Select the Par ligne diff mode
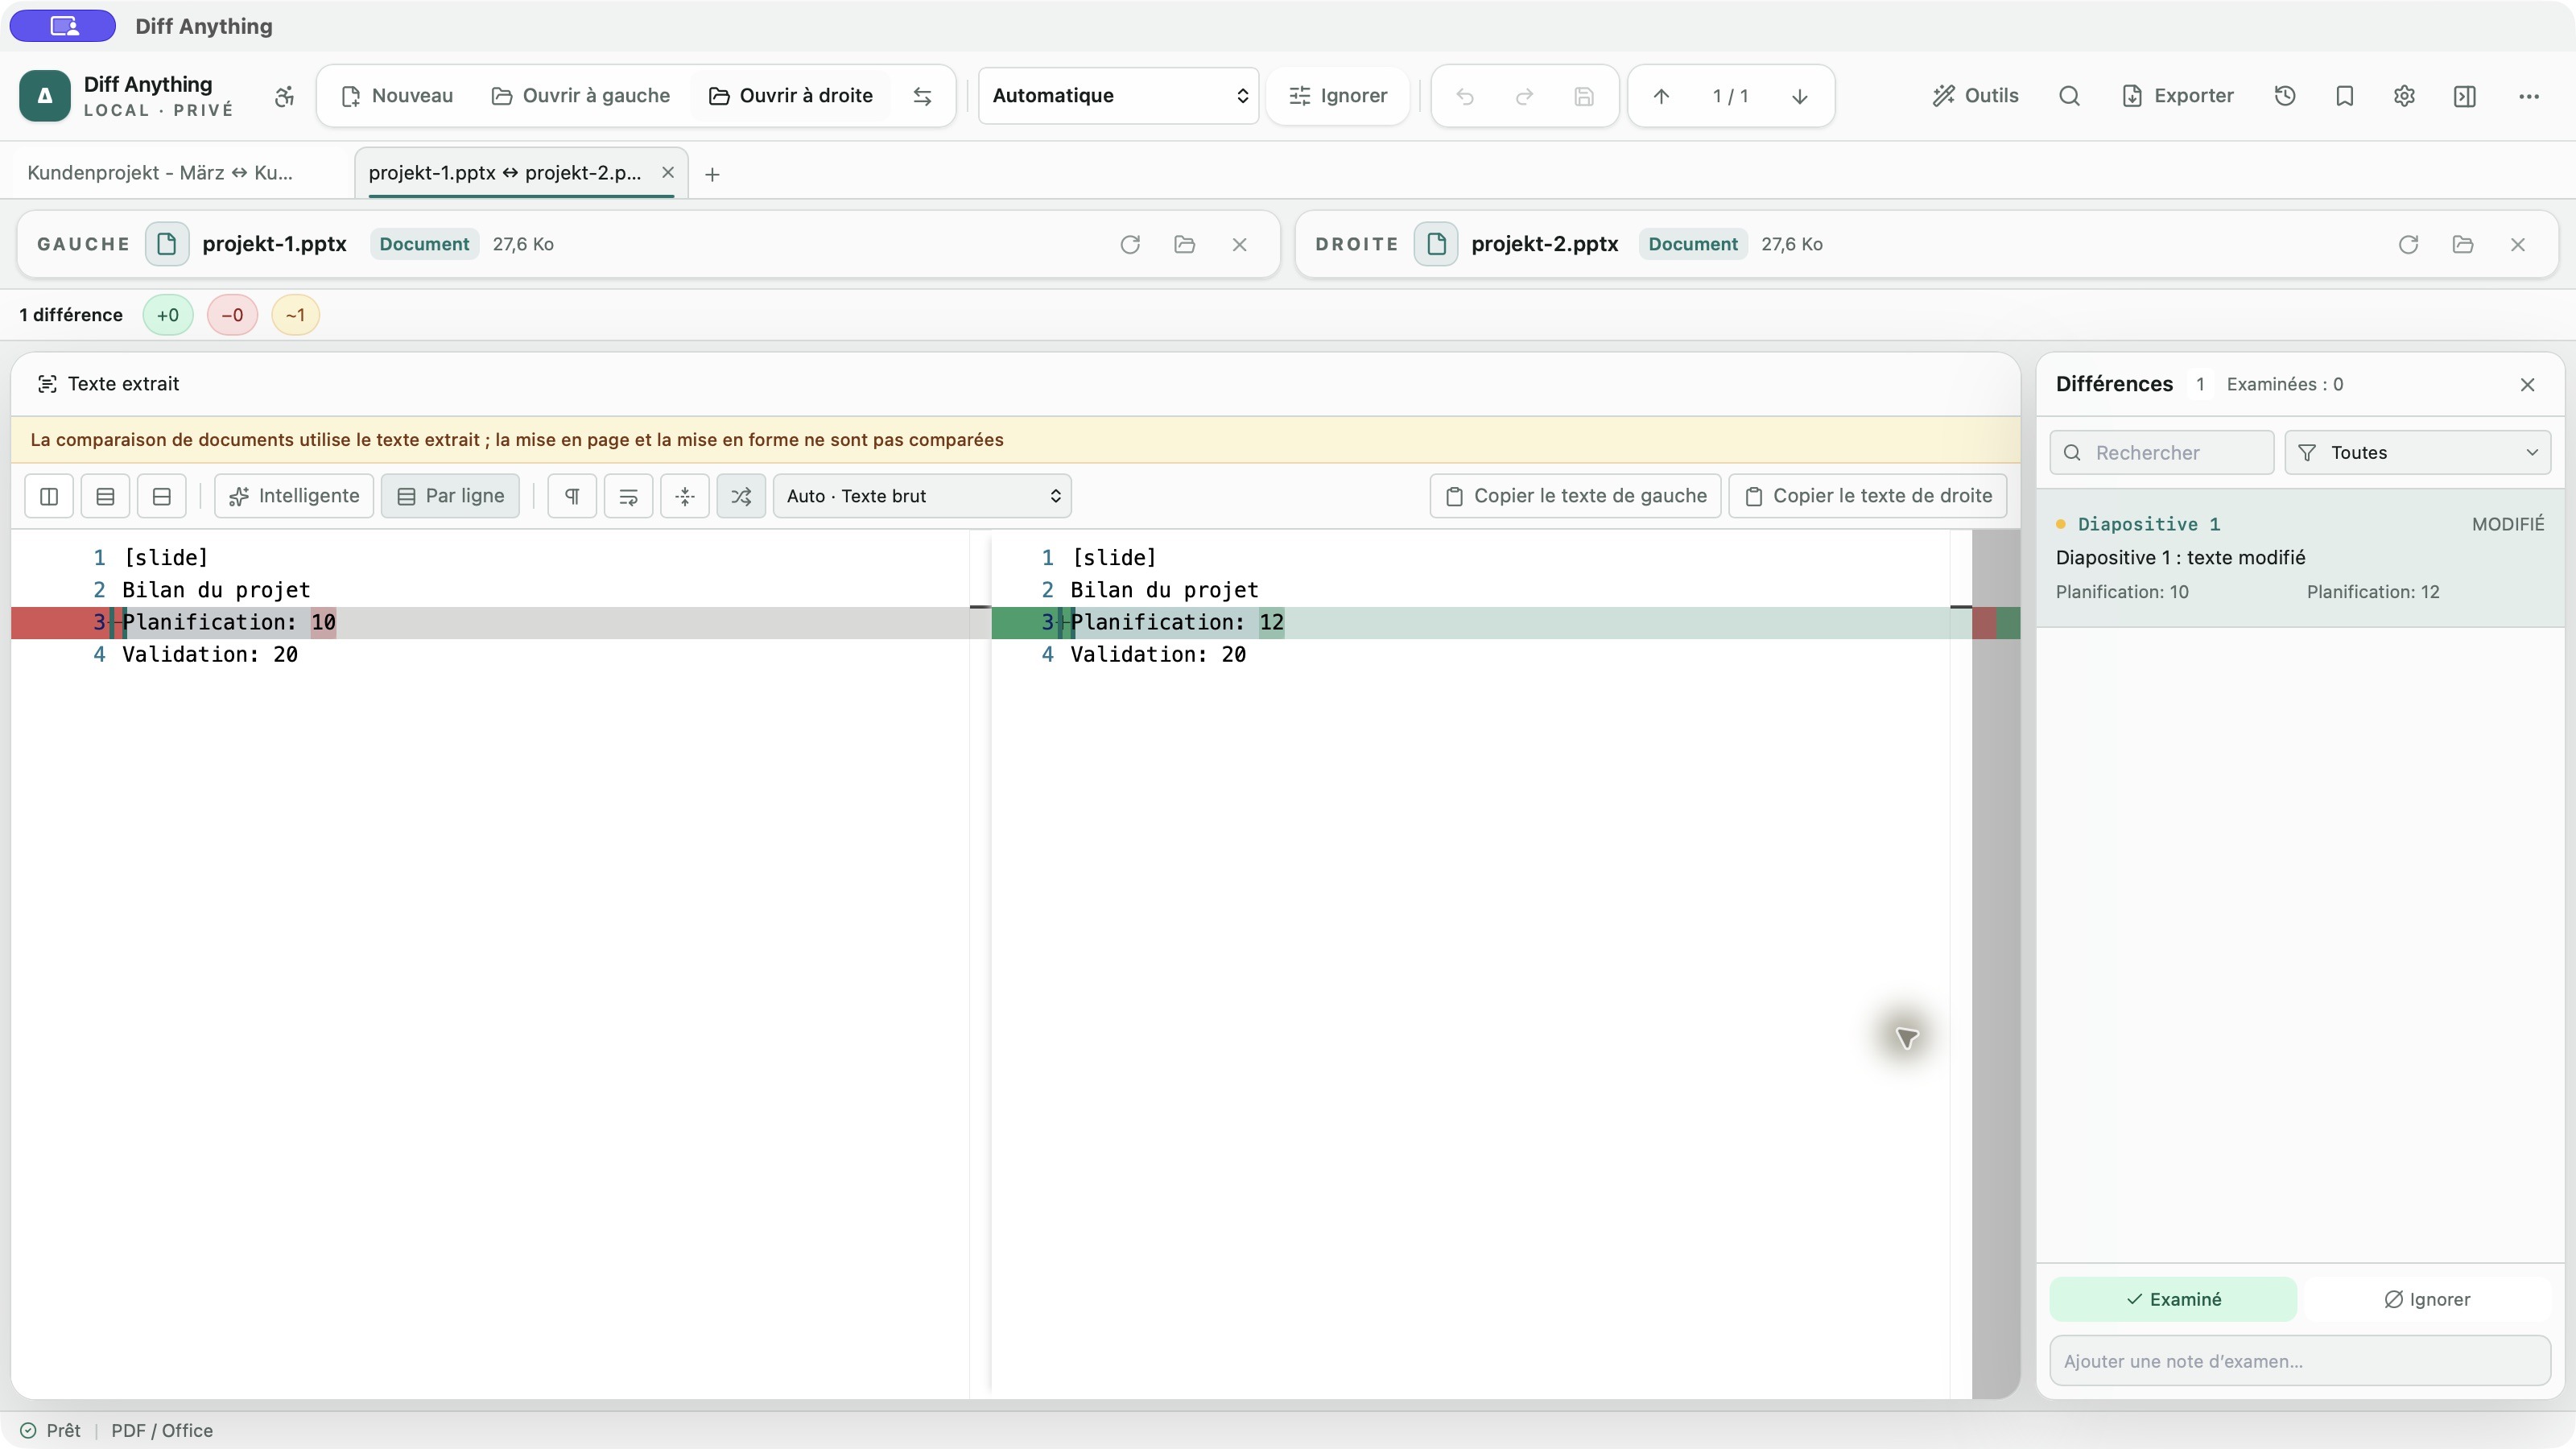The height and width of the screenshot is (1449, 2576). (450, 496)
